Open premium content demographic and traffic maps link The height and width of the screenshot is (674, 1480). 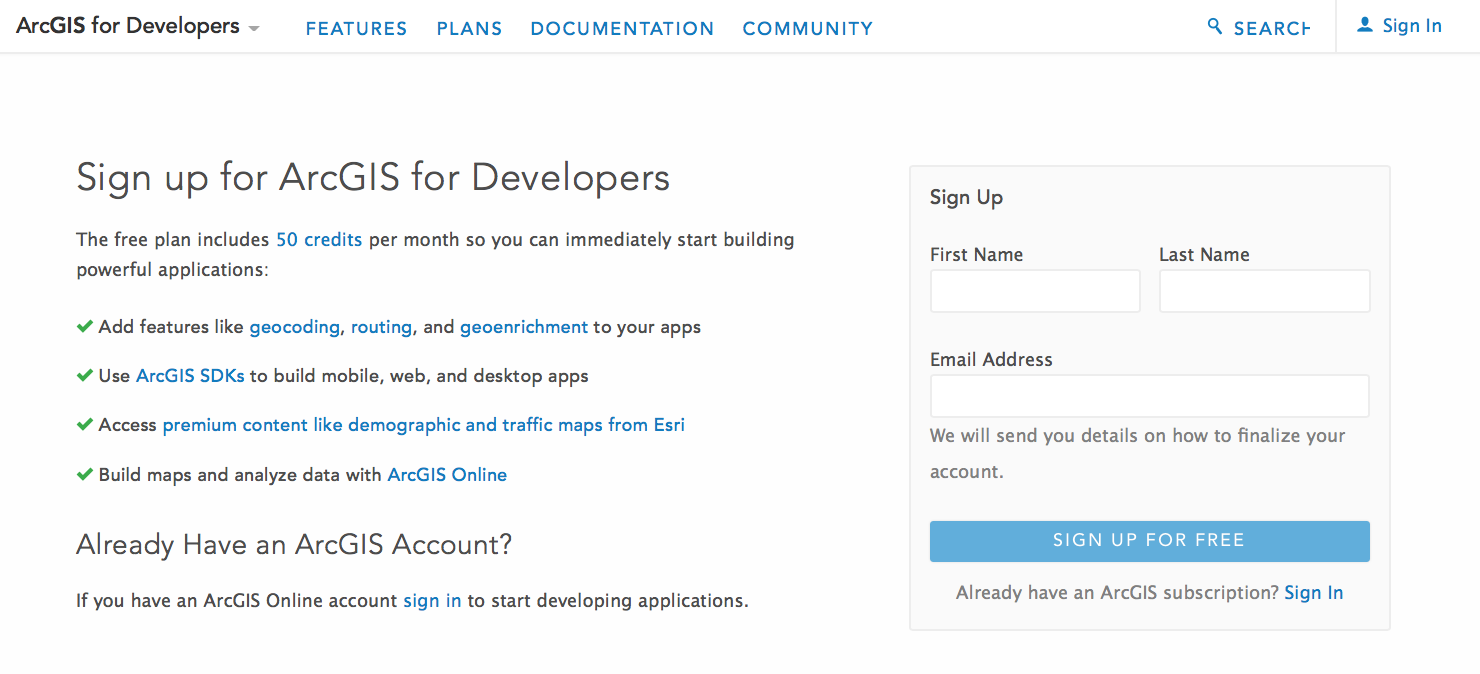[423, 425]
